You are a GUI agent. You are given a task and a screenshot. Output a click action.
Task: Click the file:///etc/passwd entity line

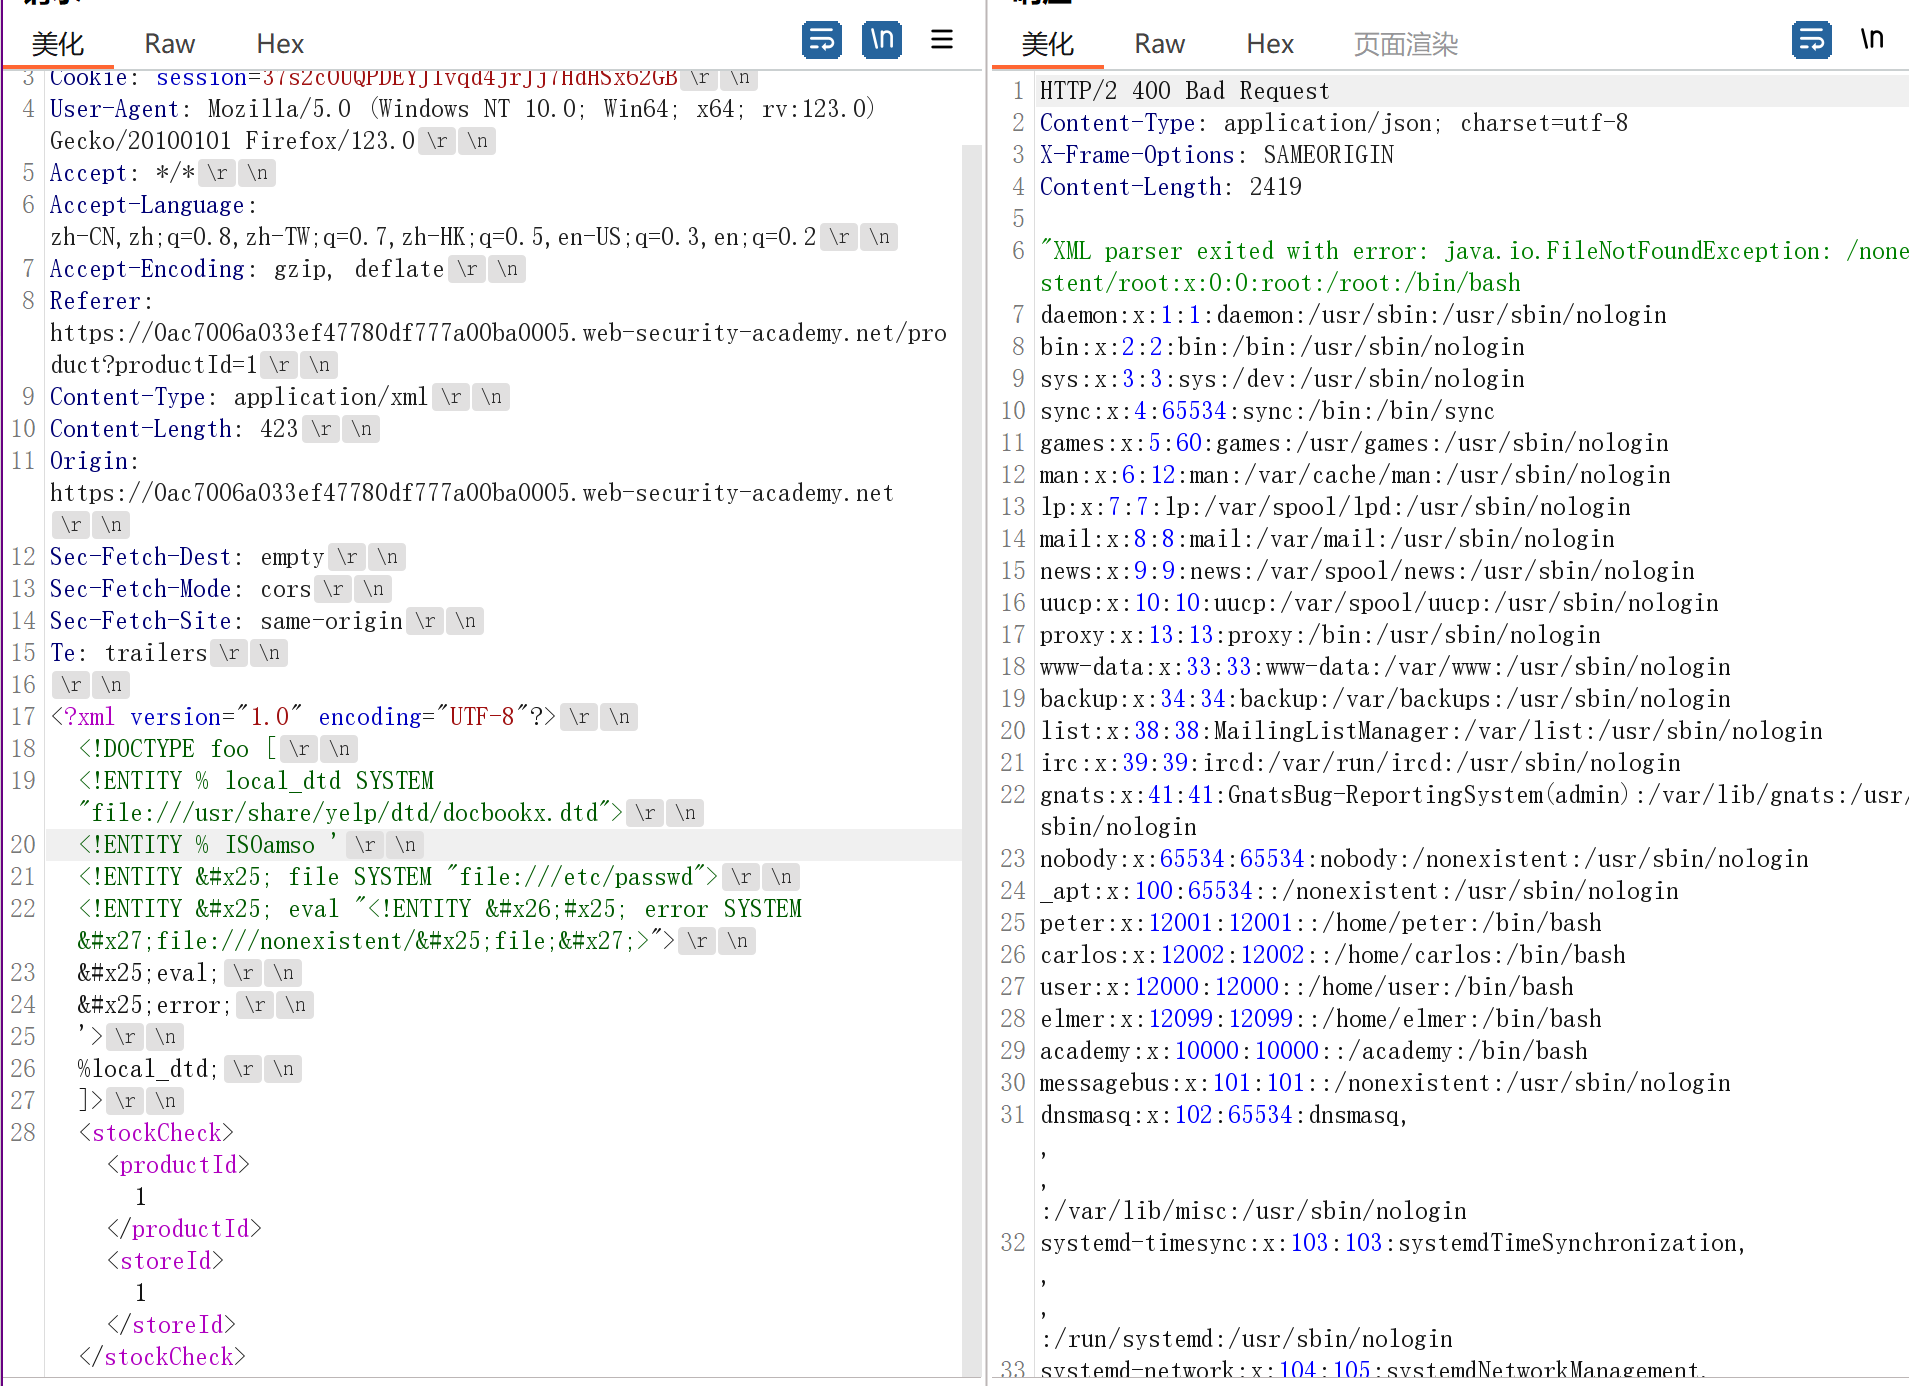tap(398, 877)
